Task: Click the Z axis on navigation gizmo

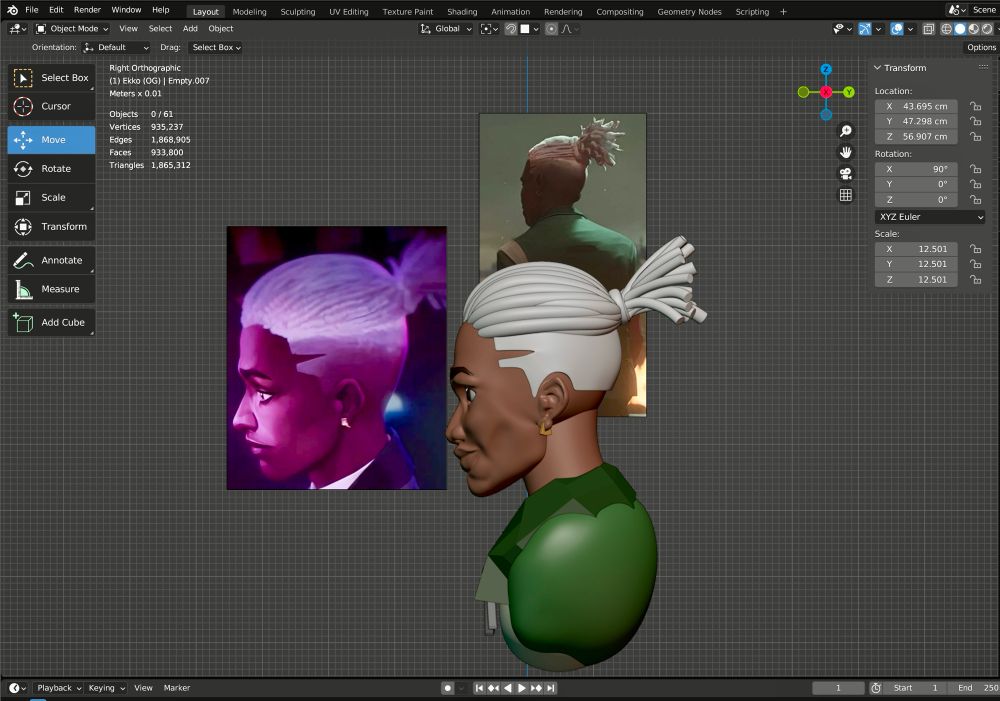Action: click(x=826, y=69)
